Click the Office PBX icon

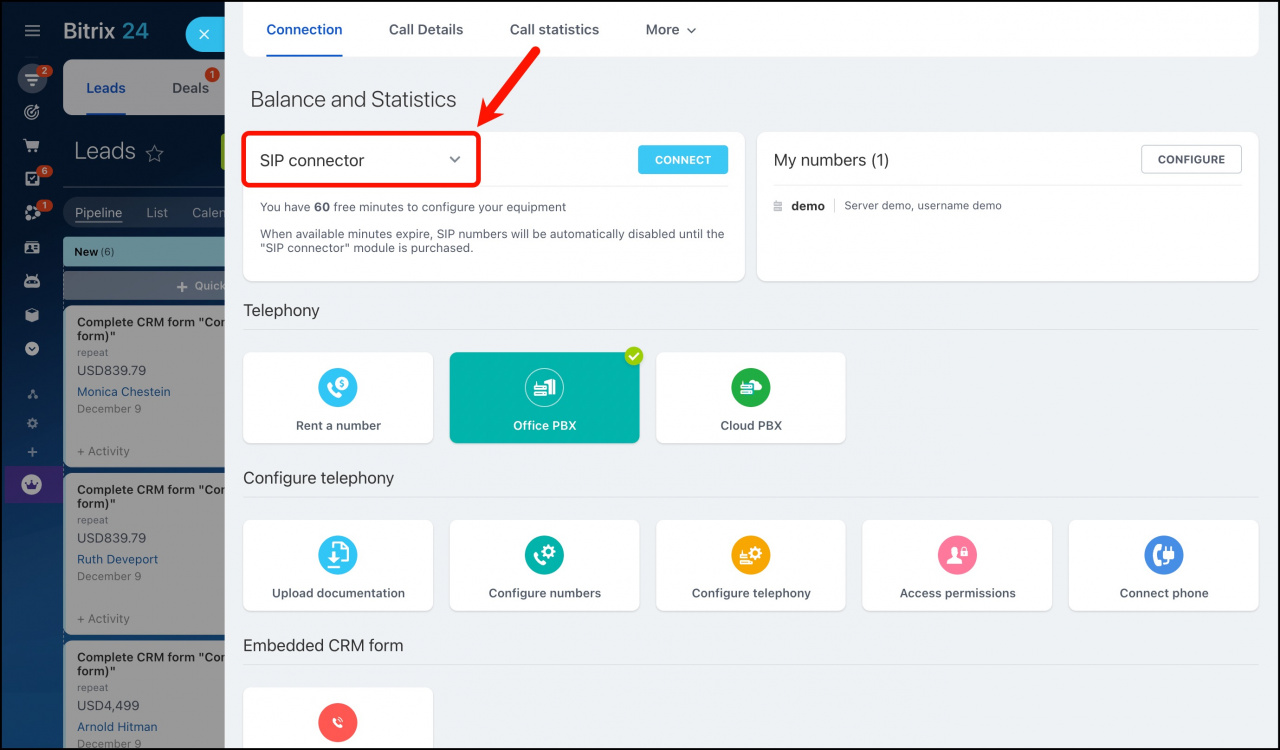545,387
